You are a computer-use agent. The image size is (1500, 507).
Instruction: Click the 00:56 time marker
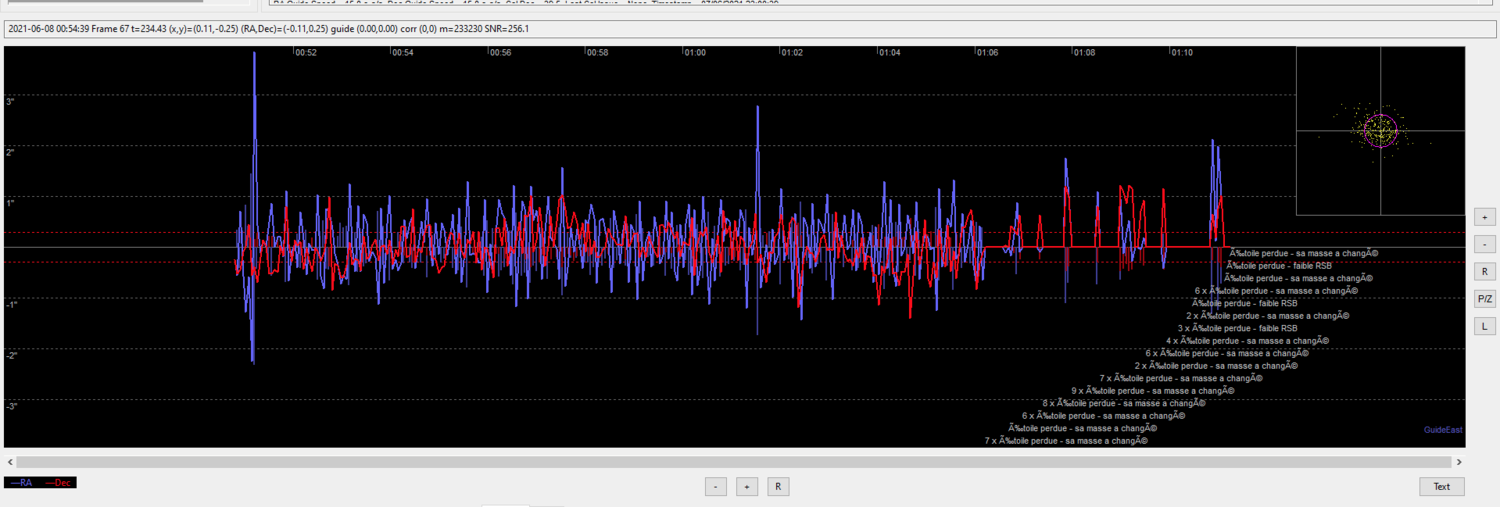click(x=500, y=52)
